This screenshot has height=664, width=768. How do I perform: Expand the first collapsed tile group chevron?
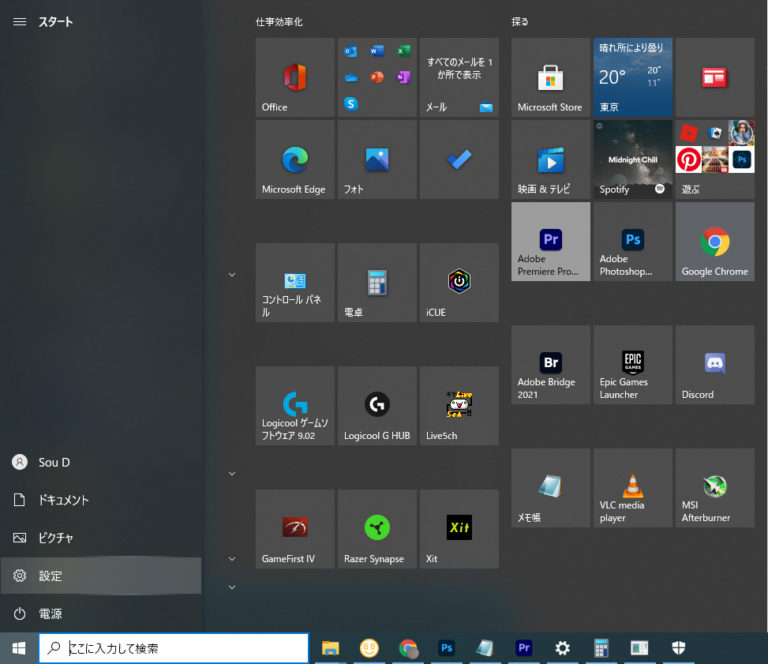pos(232,274)
